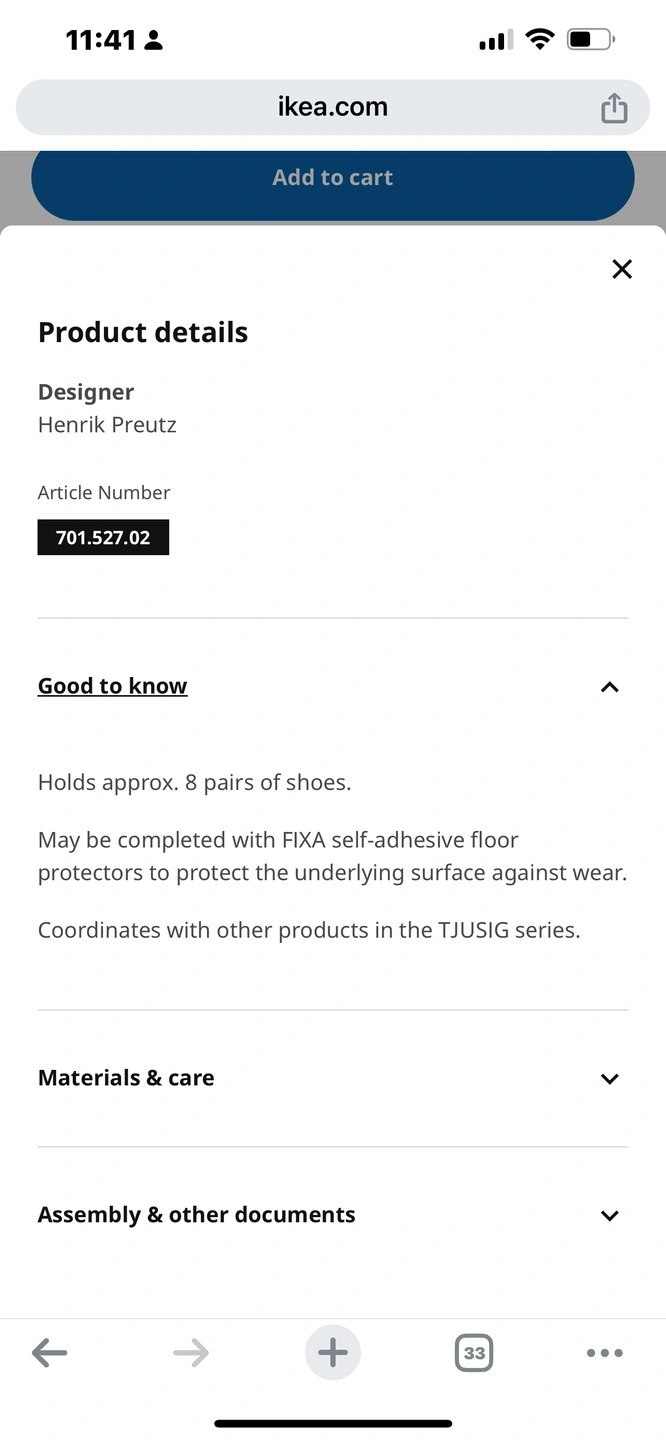666x1440 pixels.
Task: Open the three-dot browser menu
Action: coord(604,1353)
